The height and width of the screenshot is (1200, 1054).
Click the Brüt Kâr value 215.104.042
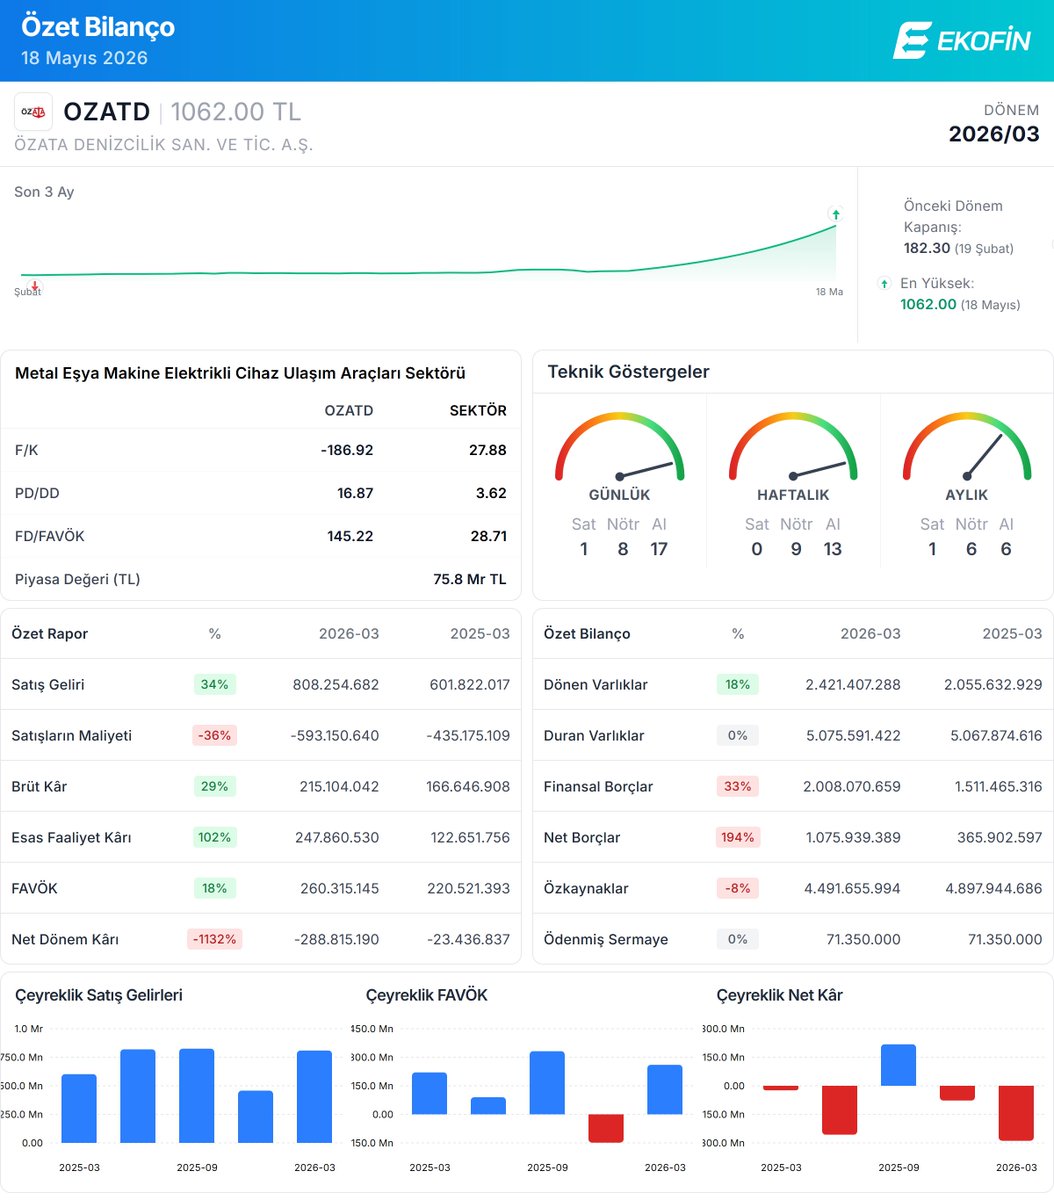tap(339, 787)
